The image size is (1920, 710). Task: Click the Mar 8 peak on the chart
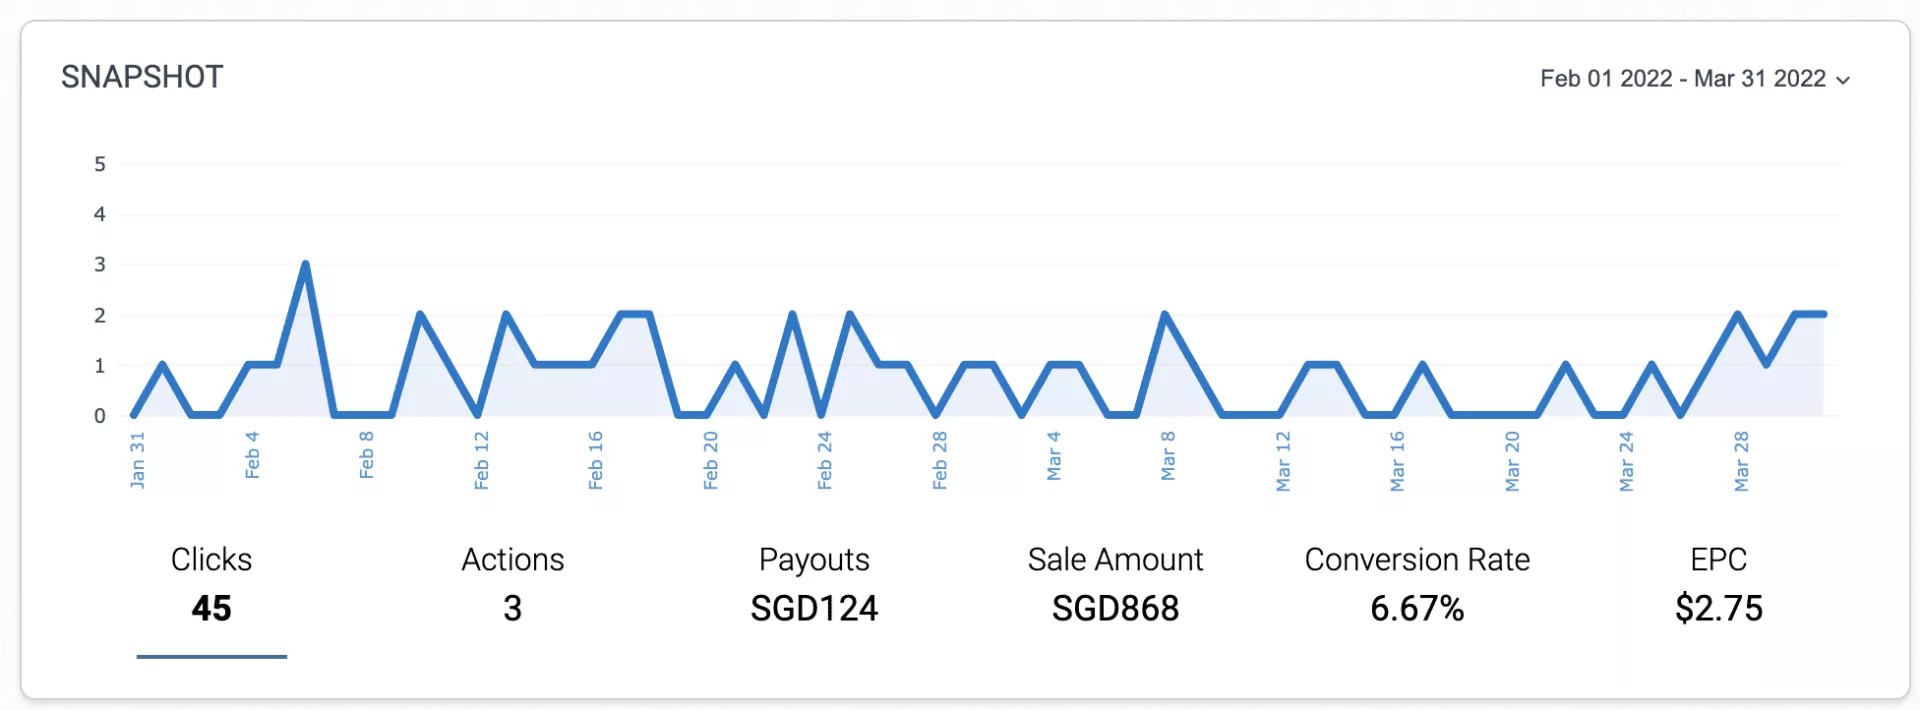[x=1165, y=315]
